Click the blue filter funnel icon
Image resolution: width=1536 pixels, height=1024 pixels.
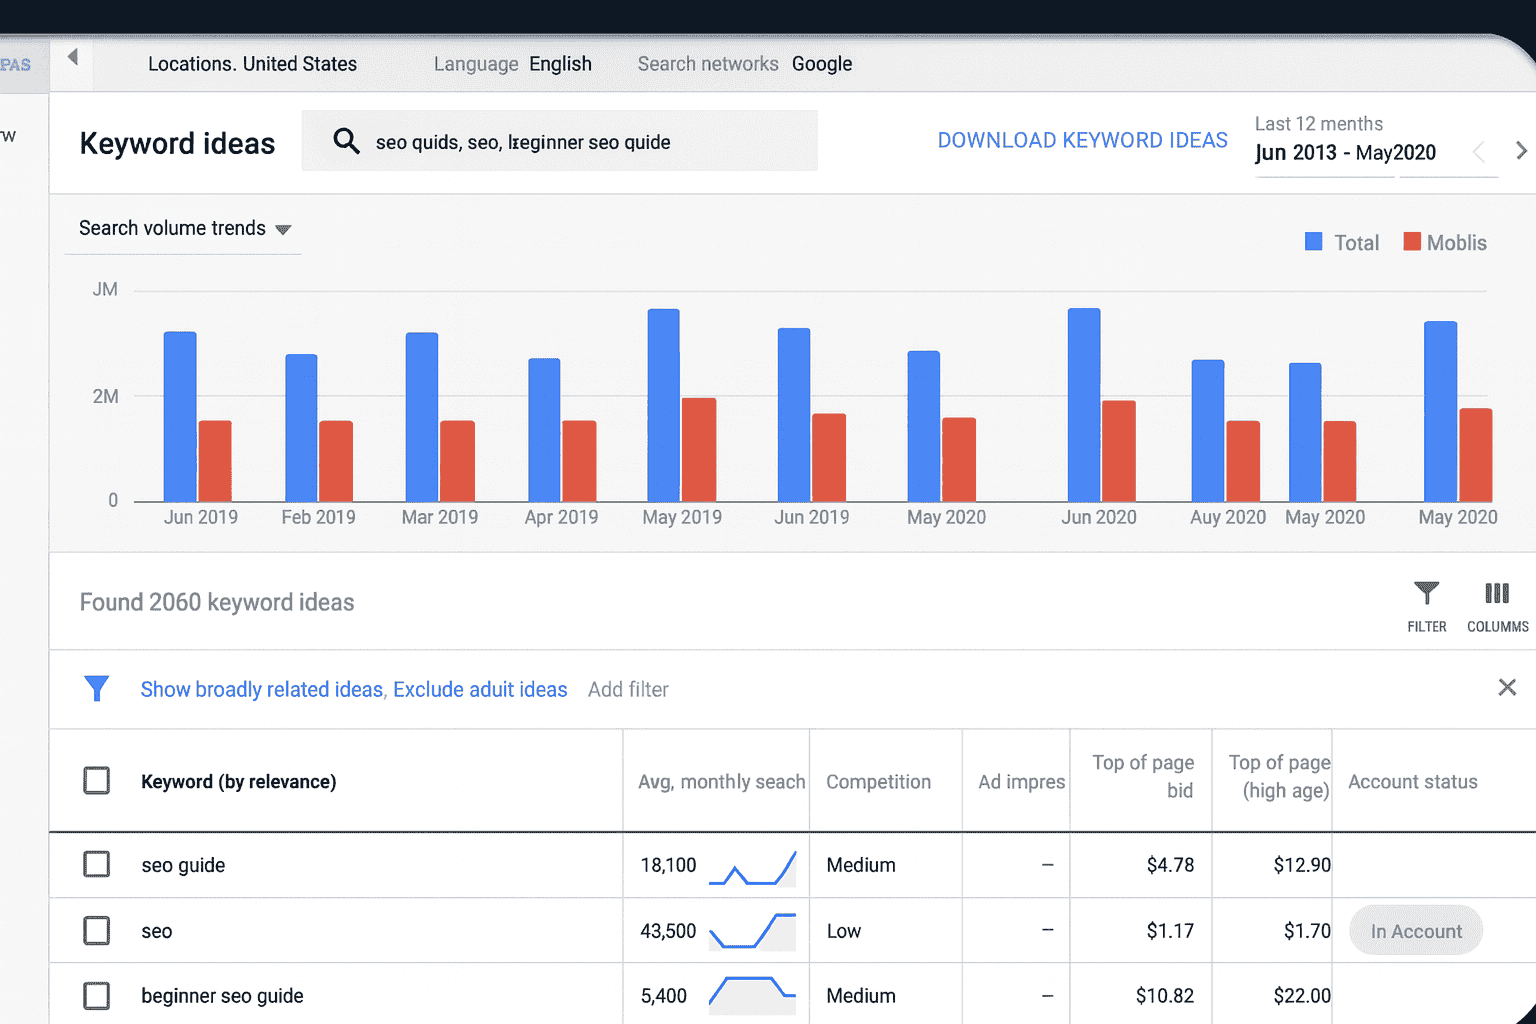[x=97, y=689]
